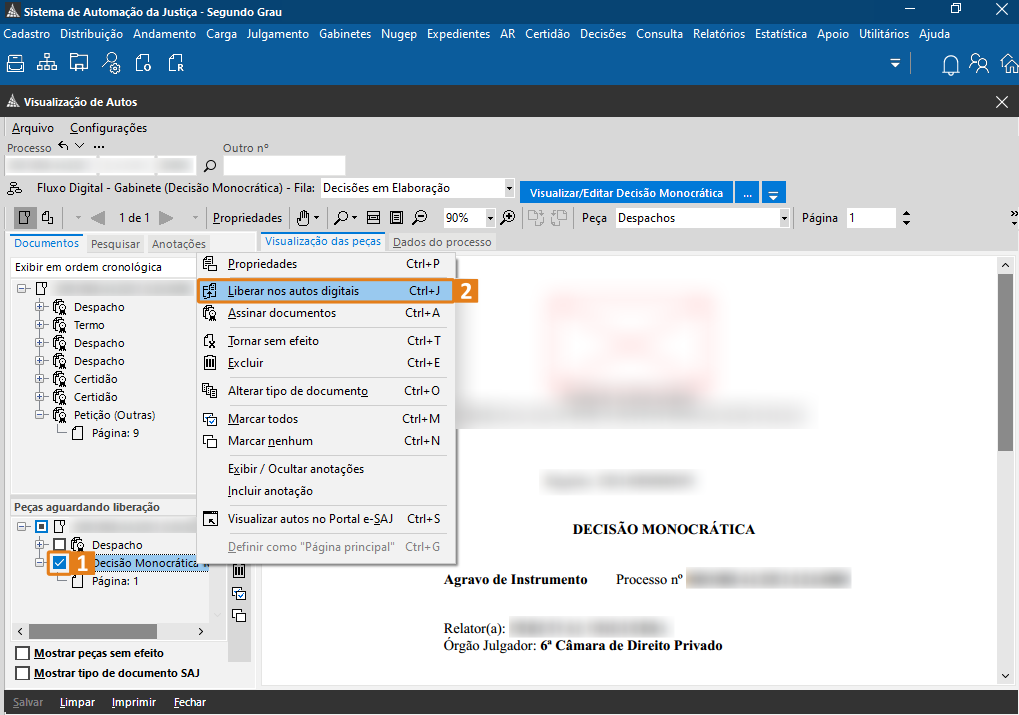Click the Fechar button
This screenshot has width=1019, height=715.
[x=189, y=702]
